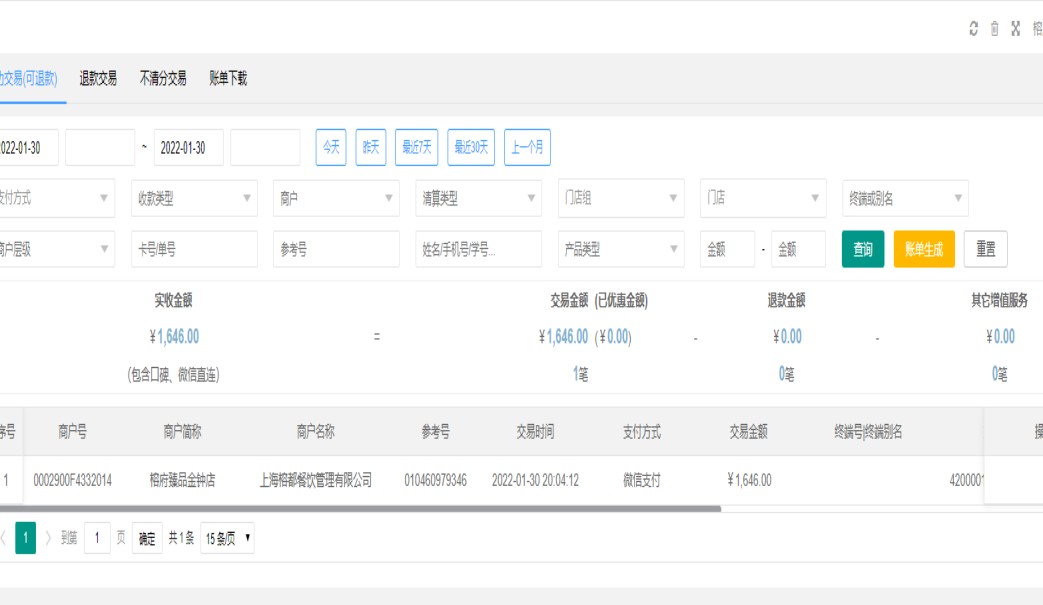Switch to the 不清分交易 tab
The width and height of the screenshot is (1043, 605).
coord(163,79)
